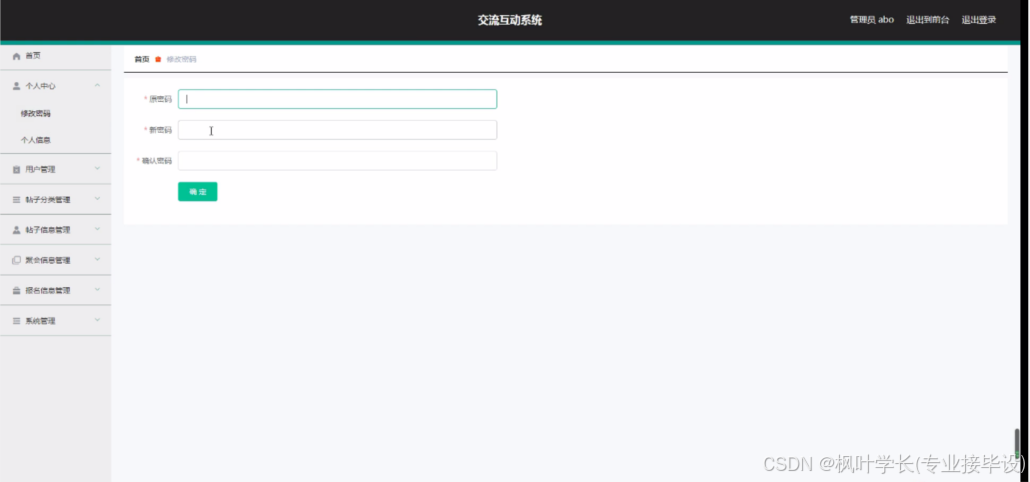The image size is (1030, 482).
Task: Collapse the 个人中心 menu with its chevron
Action: (x=97, y=85)
